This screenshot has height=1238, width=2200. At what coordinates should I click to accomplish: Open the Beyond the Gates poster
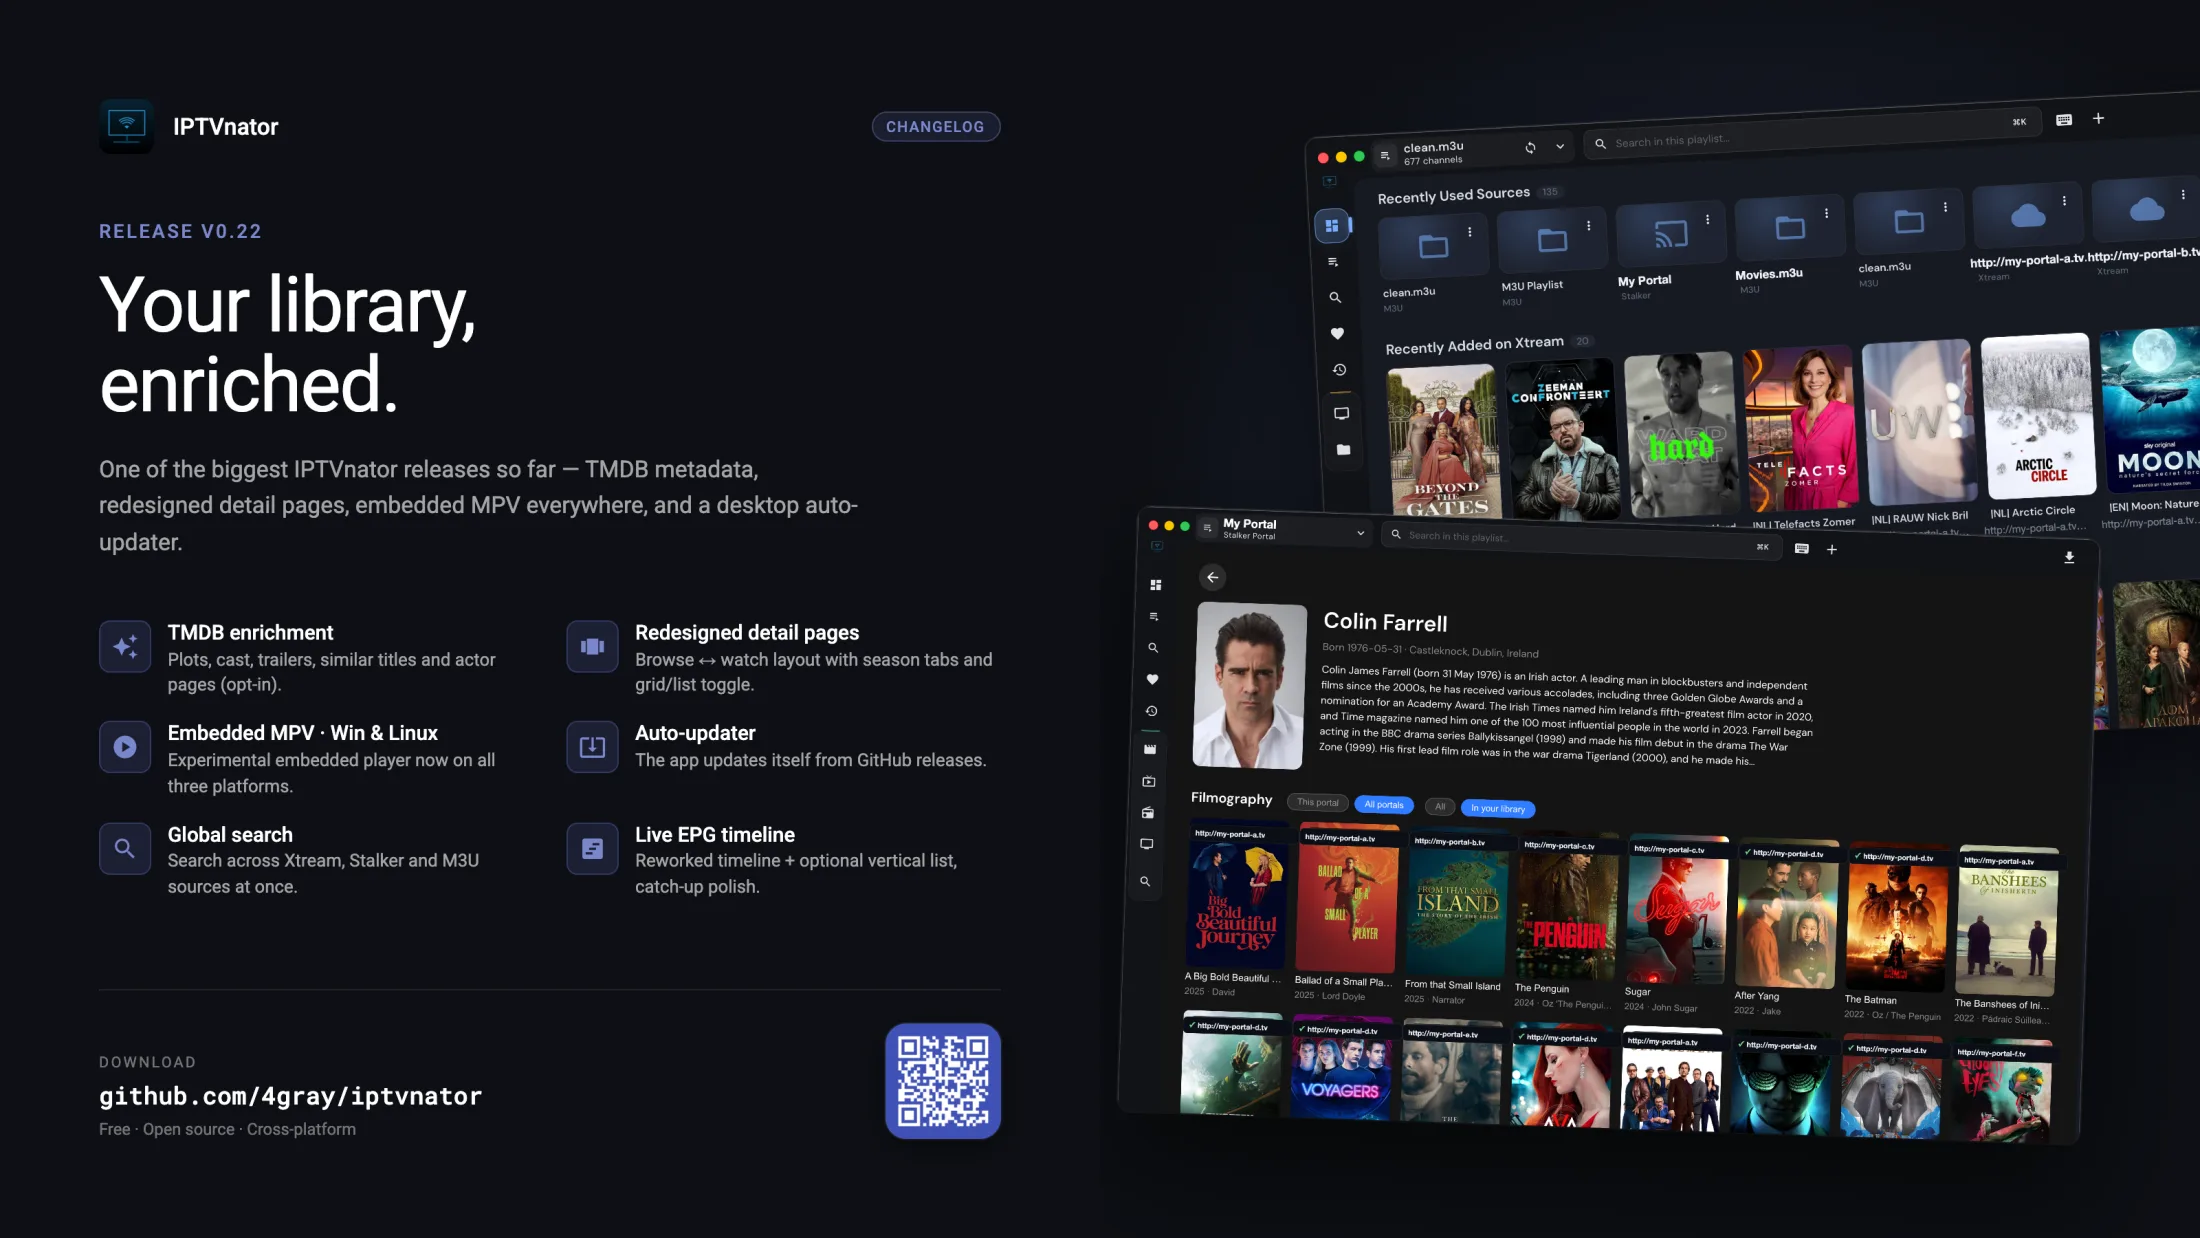click(x=1443, y=441)
